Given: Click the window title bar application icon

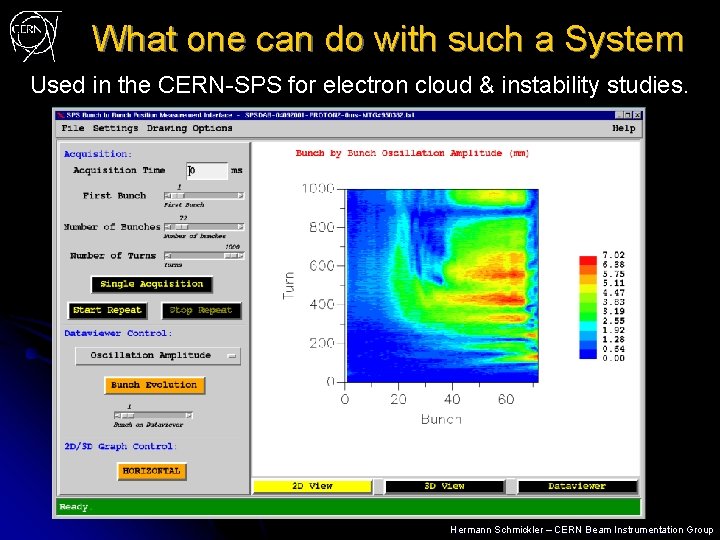Looking at the screenshot, I should pyautogui.click(x=60, y=115).
